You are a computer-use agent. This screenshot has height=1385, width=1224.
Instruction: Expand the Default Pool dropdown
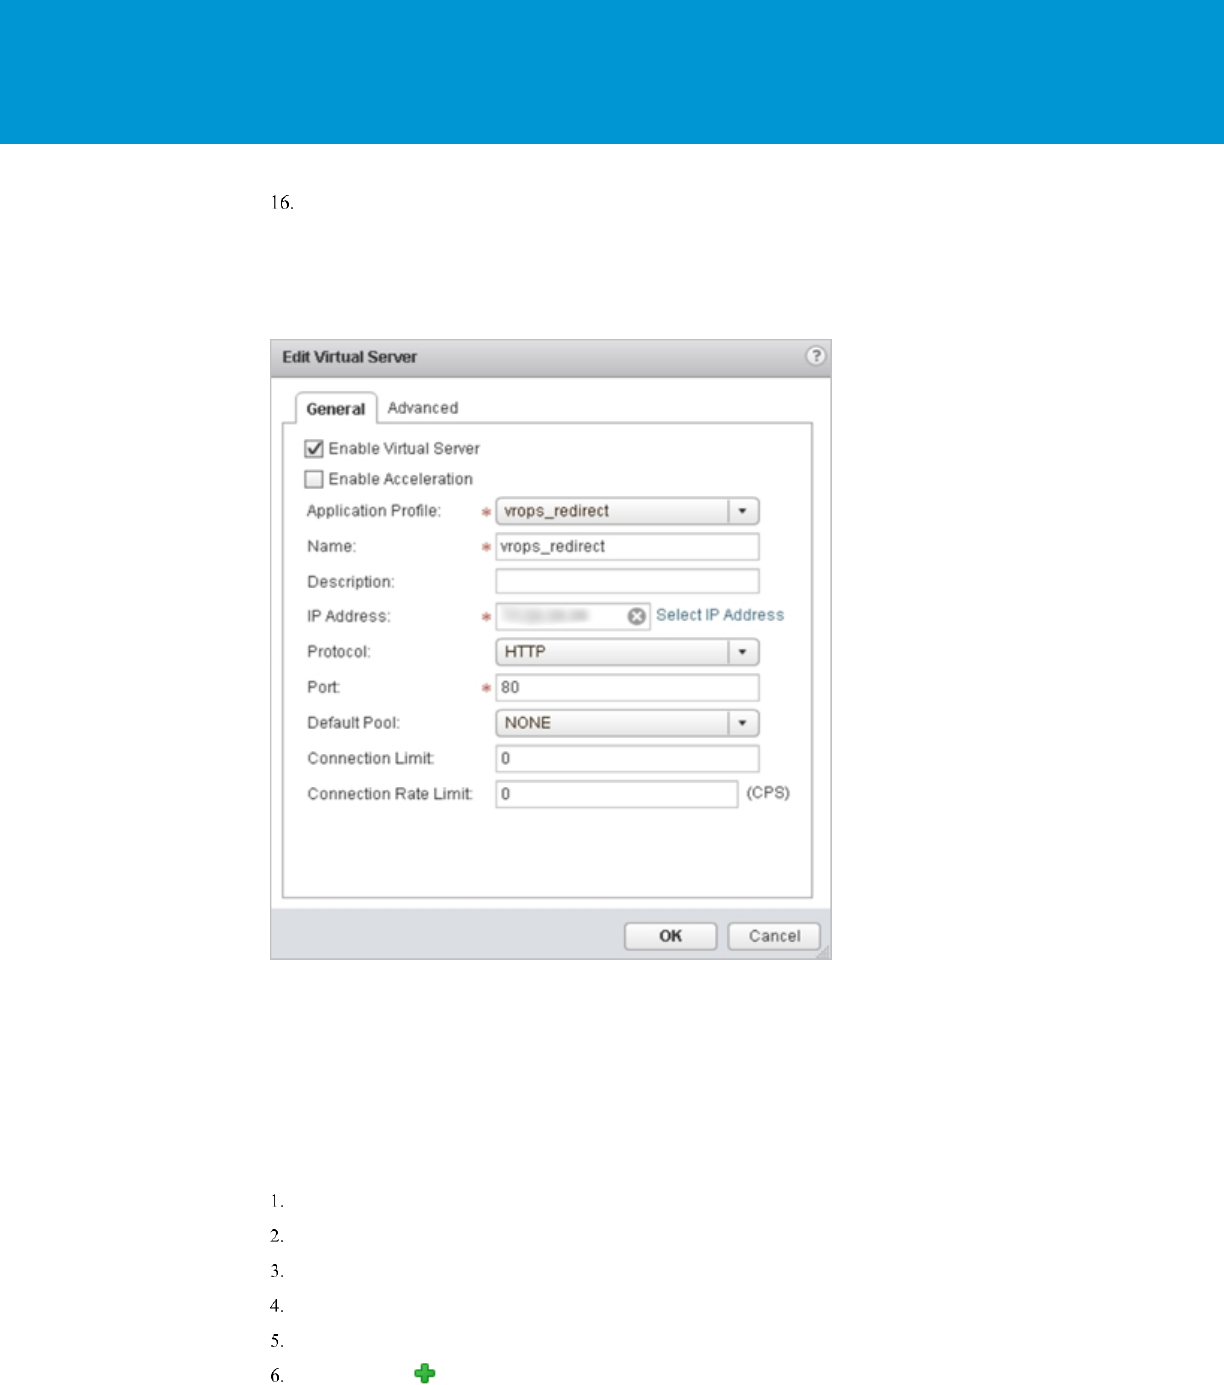click(627, 723)
